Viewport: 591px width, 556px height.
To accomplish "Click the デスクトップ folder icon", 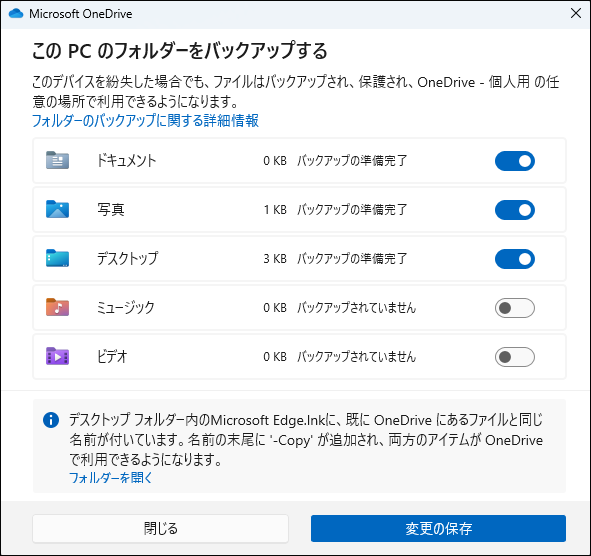I will [x=57, y=258].
